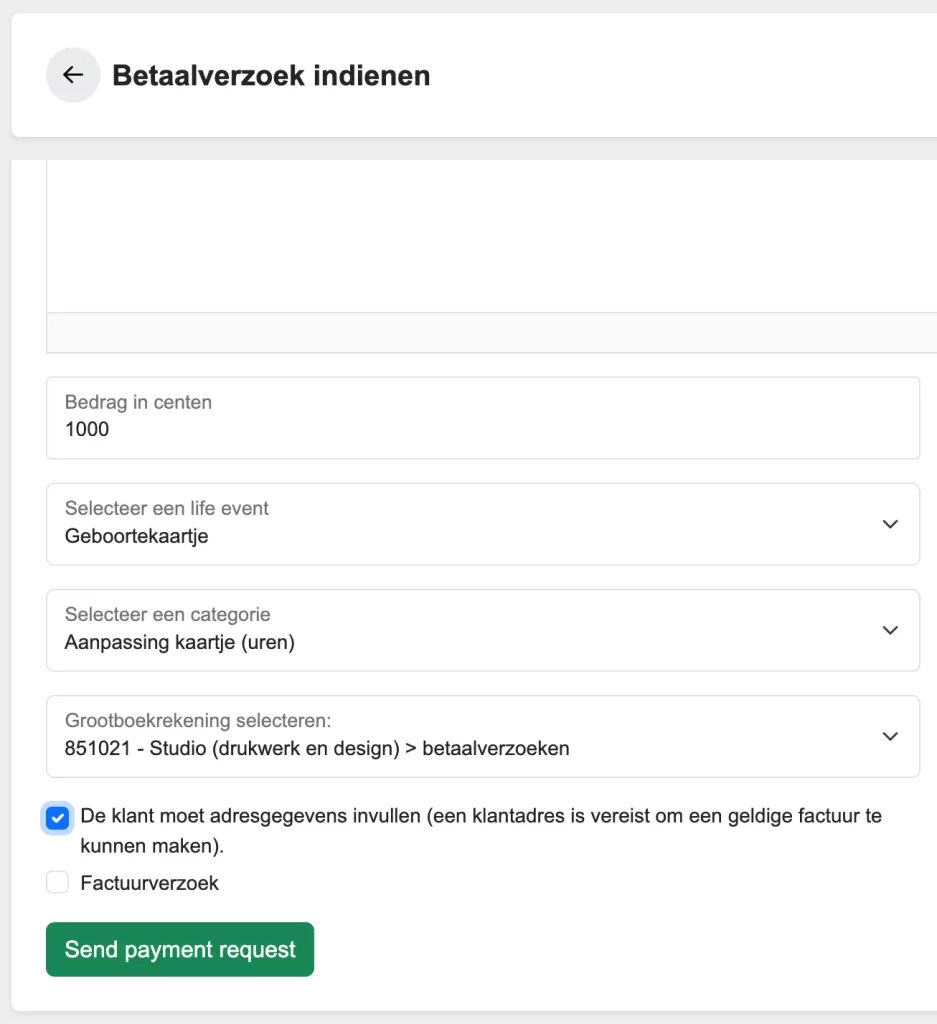
Task: Click the grootboekrekening chevron icon
Action: (x=889, y=736)
